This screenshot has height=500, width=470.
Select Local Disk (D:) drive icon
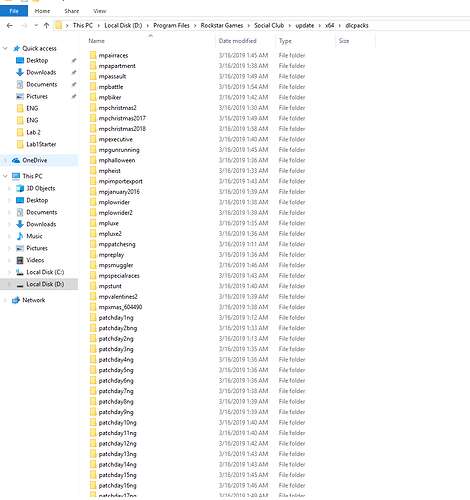pos(20,285)
